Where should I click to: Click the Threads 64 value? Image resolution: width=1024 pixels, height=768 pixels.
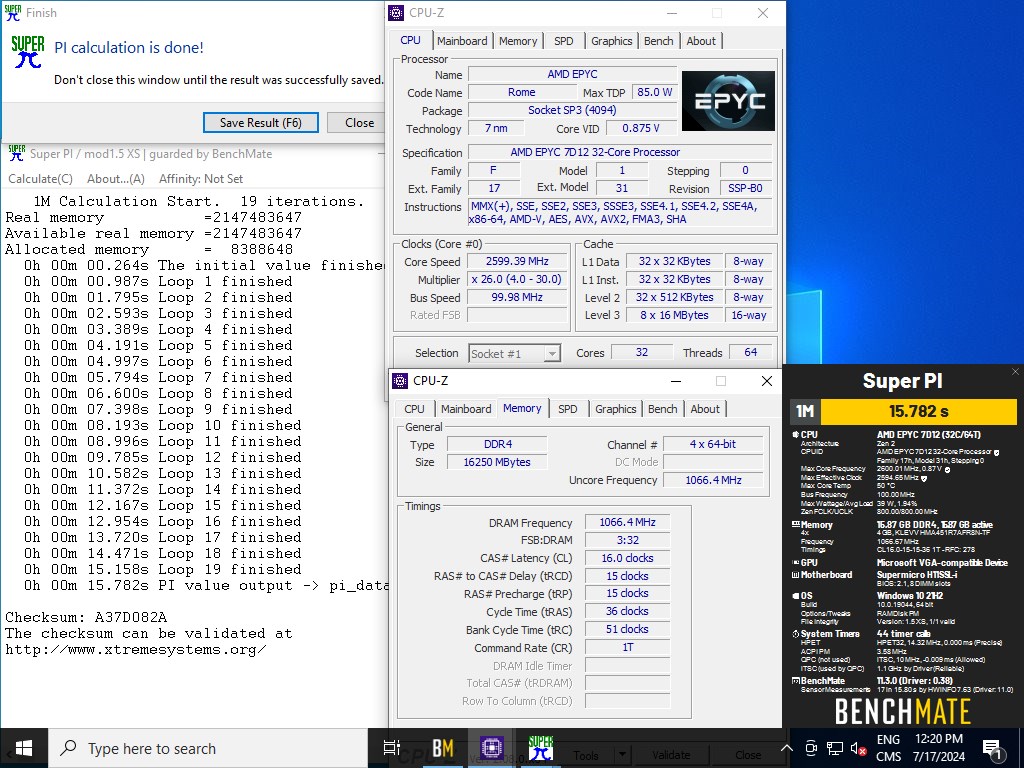[x=750, y=353]
